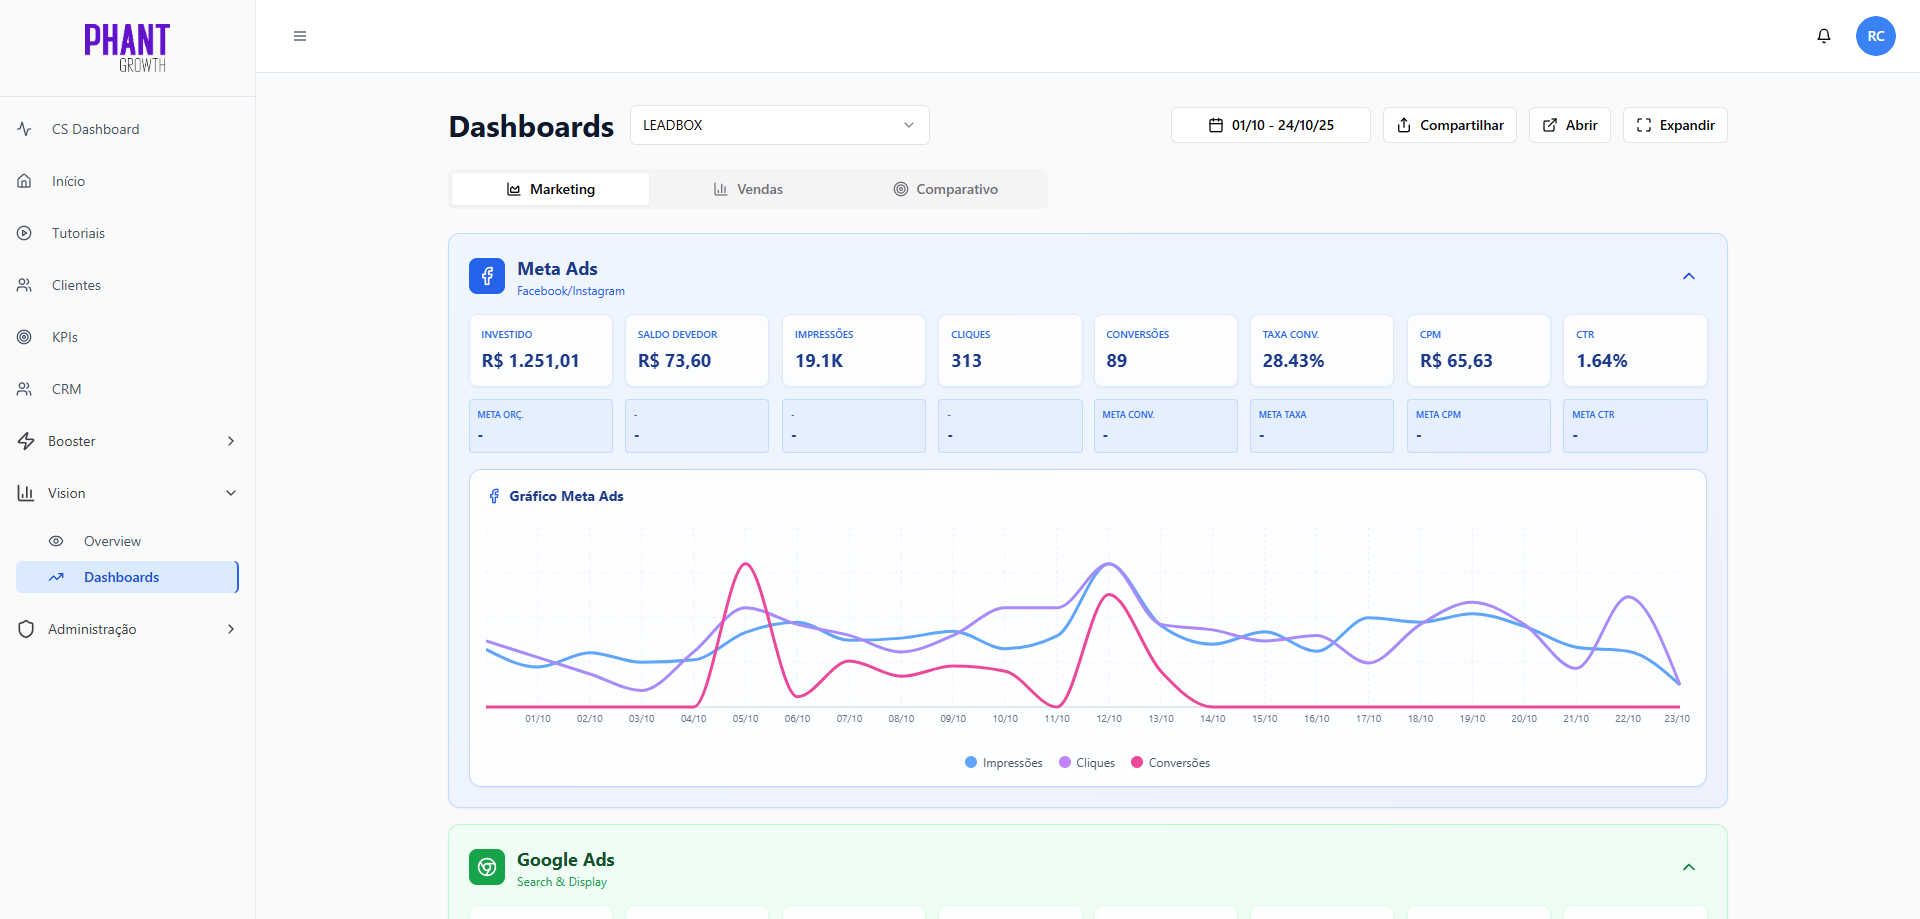
Task: Click the PHANT Growth logo
Action: point(127,48)
